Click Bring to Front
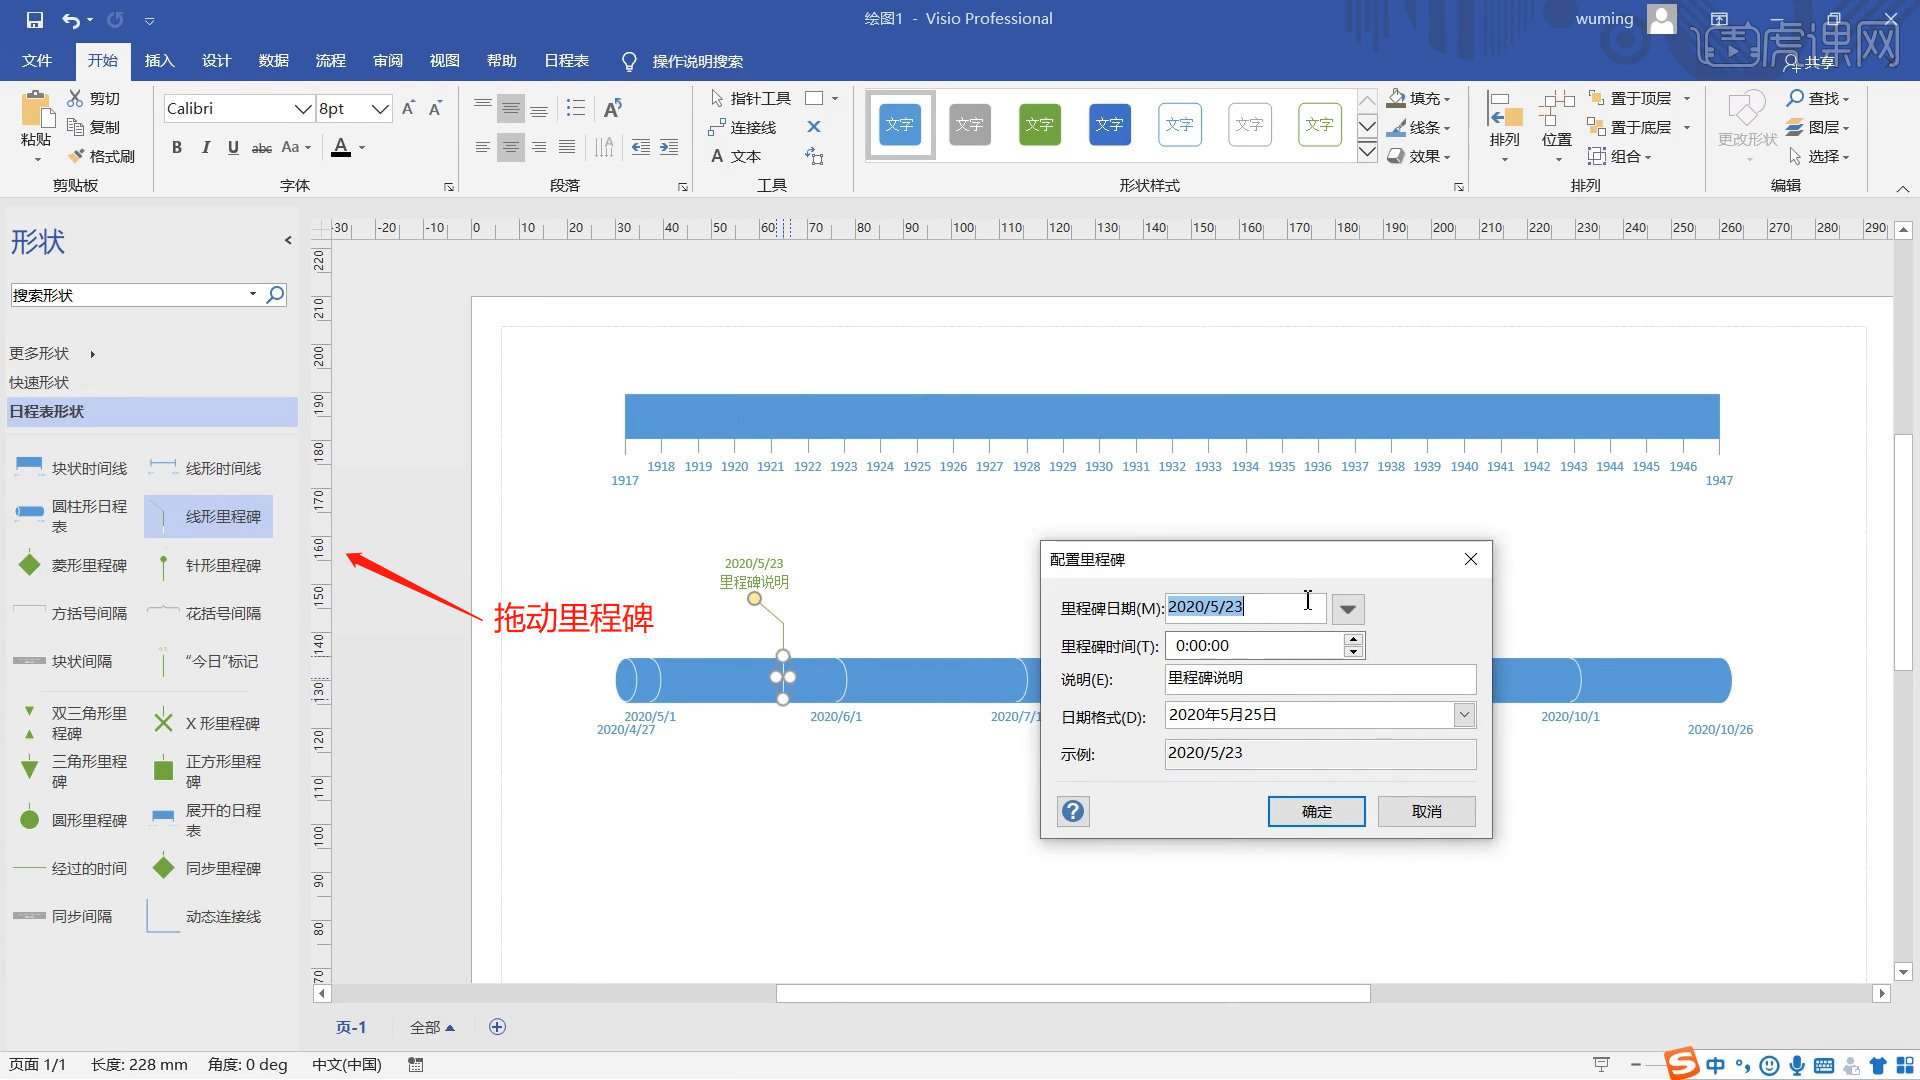 tap(1630, 98)
